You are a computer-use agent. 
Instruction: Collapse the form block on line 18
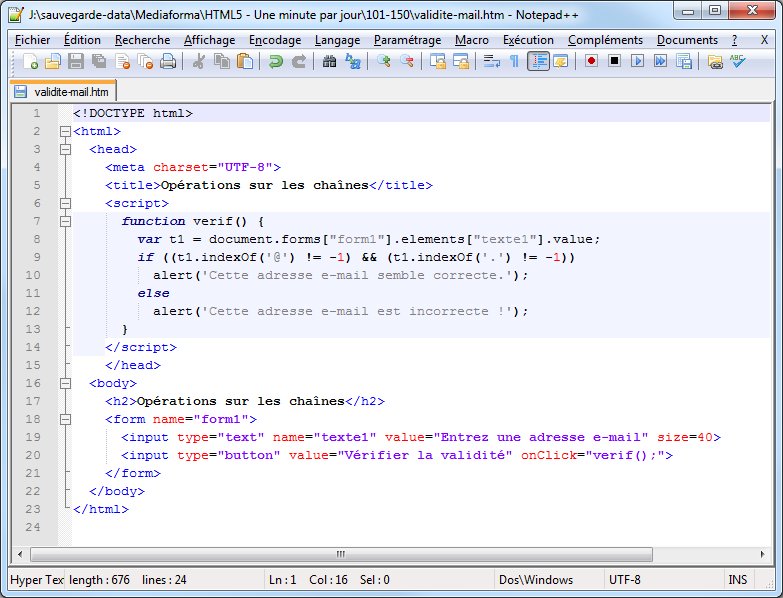[x=65, y=419]
